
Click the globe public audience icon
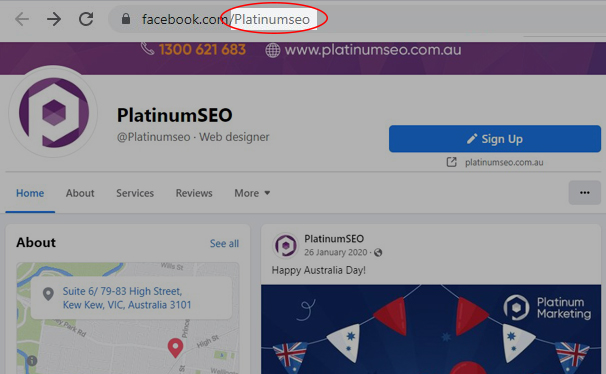coord(378,253)
